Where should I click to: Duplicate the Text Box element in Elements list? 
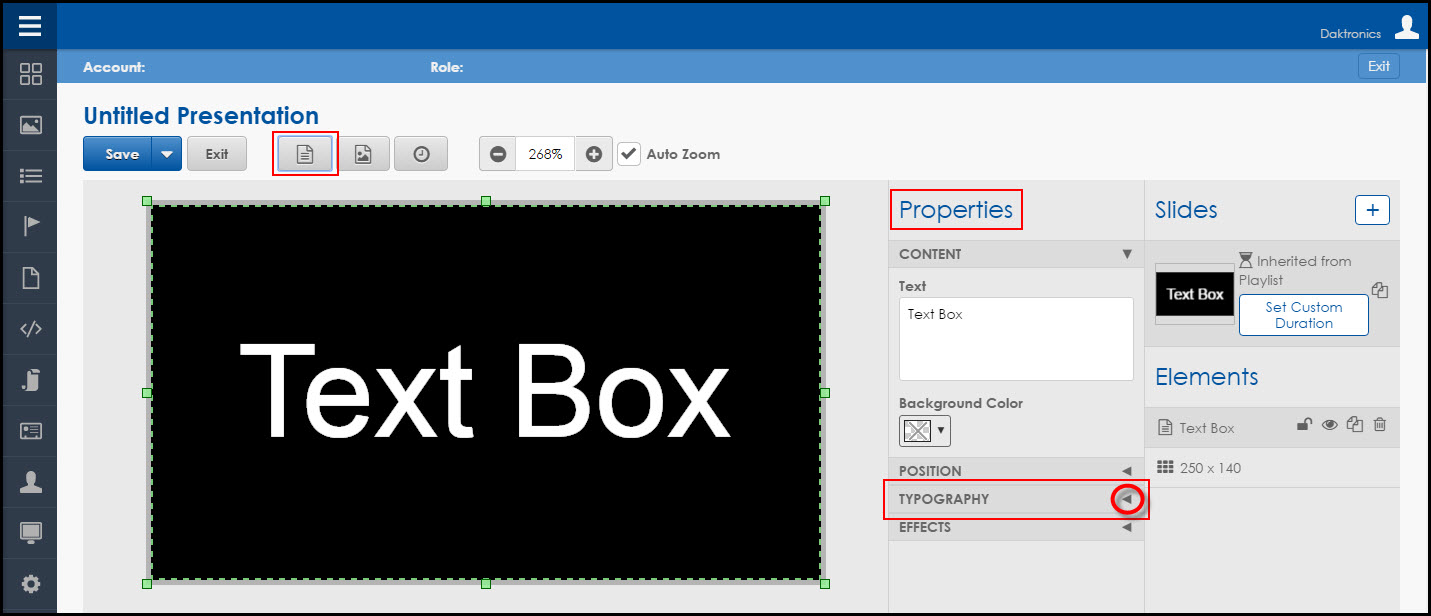pyautogui.click(x=1355, y=425)
